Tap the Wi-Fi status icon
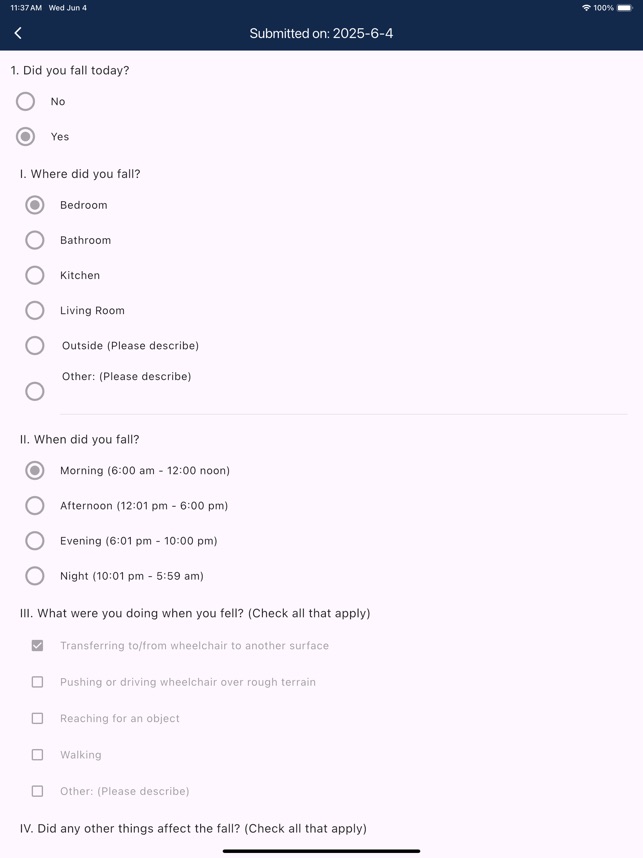This screenshot has height=858, width=643. (x=586, y=8)
